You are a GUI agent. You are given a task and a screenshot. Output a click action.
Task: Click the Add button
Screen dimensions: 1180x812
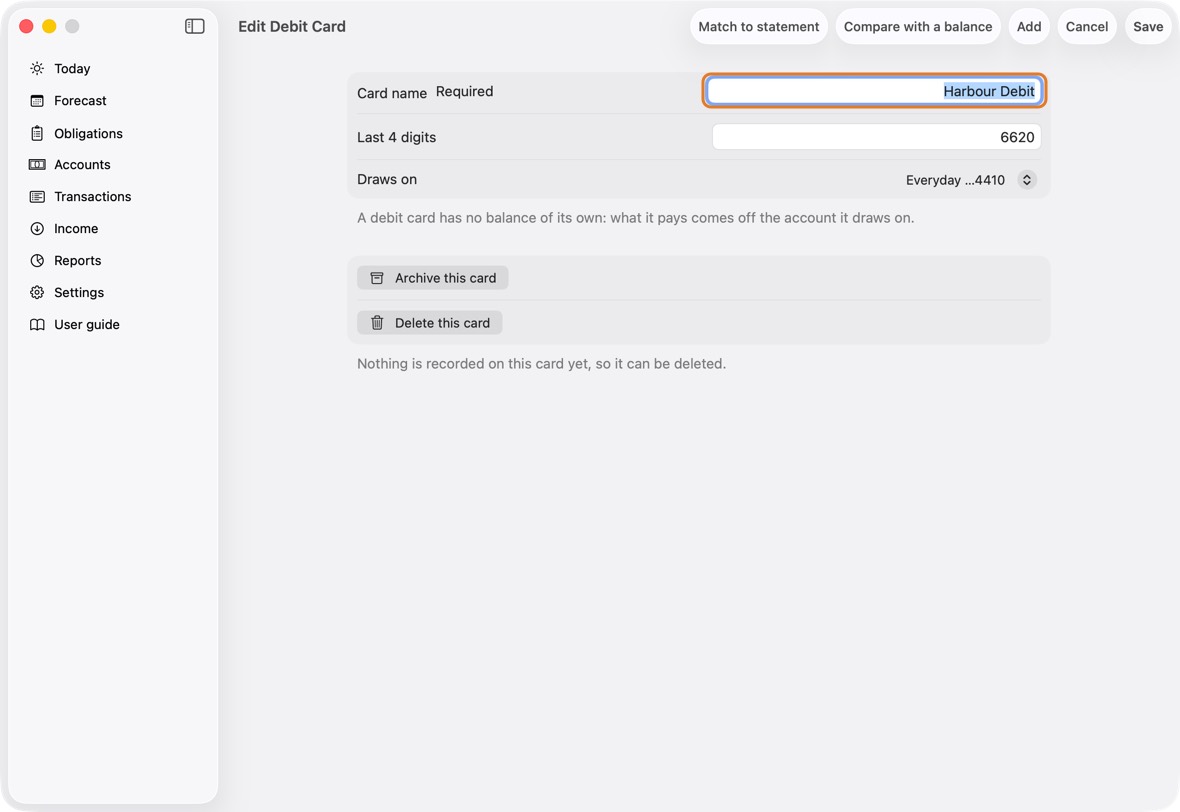click(x=1029, y=26)
